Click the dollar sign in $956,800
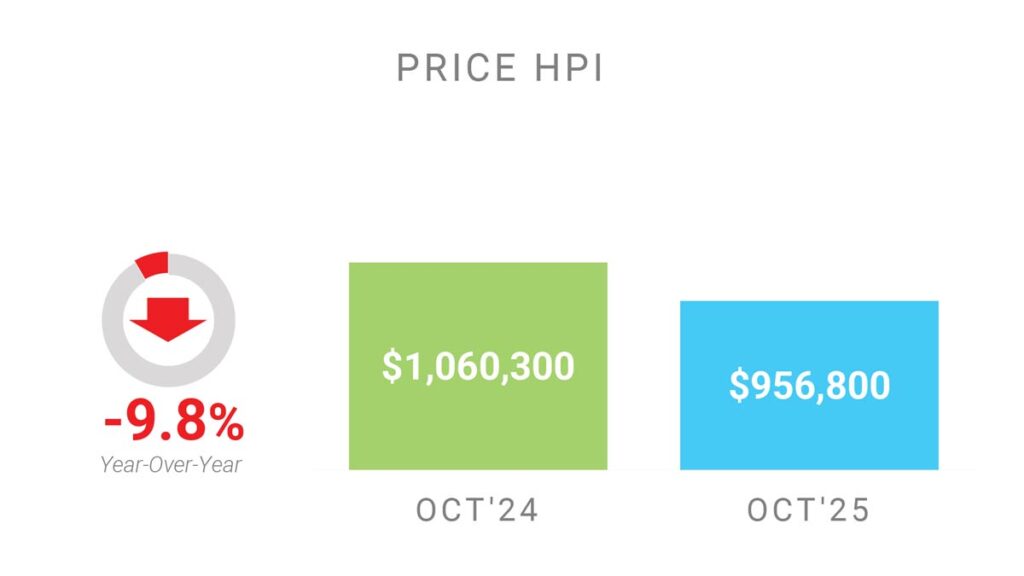 coord(738,385)
